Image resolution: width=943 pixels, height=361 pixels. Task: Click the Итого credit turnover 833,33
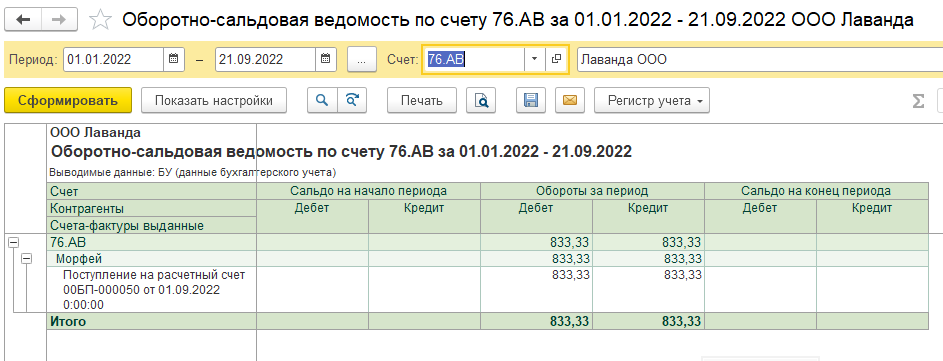[648, 321]
